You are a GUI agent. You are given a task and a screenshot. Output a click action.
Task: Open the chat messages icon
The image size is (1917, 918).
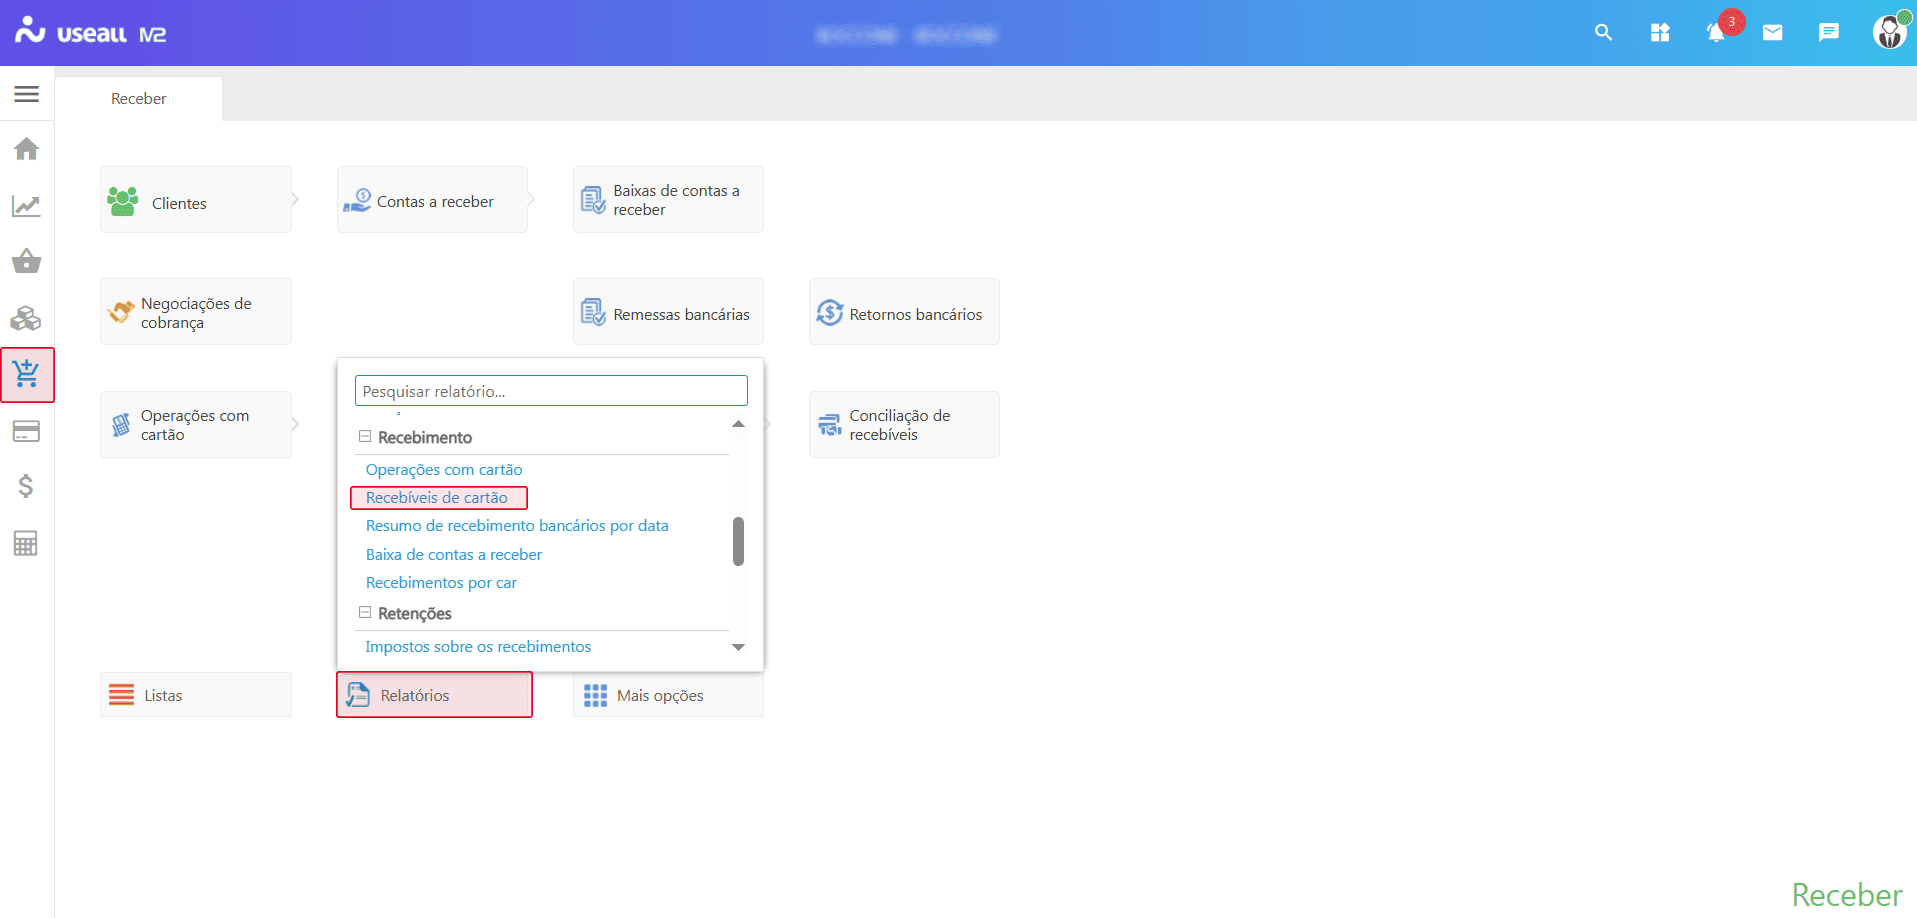click(x=1828, y=33)
